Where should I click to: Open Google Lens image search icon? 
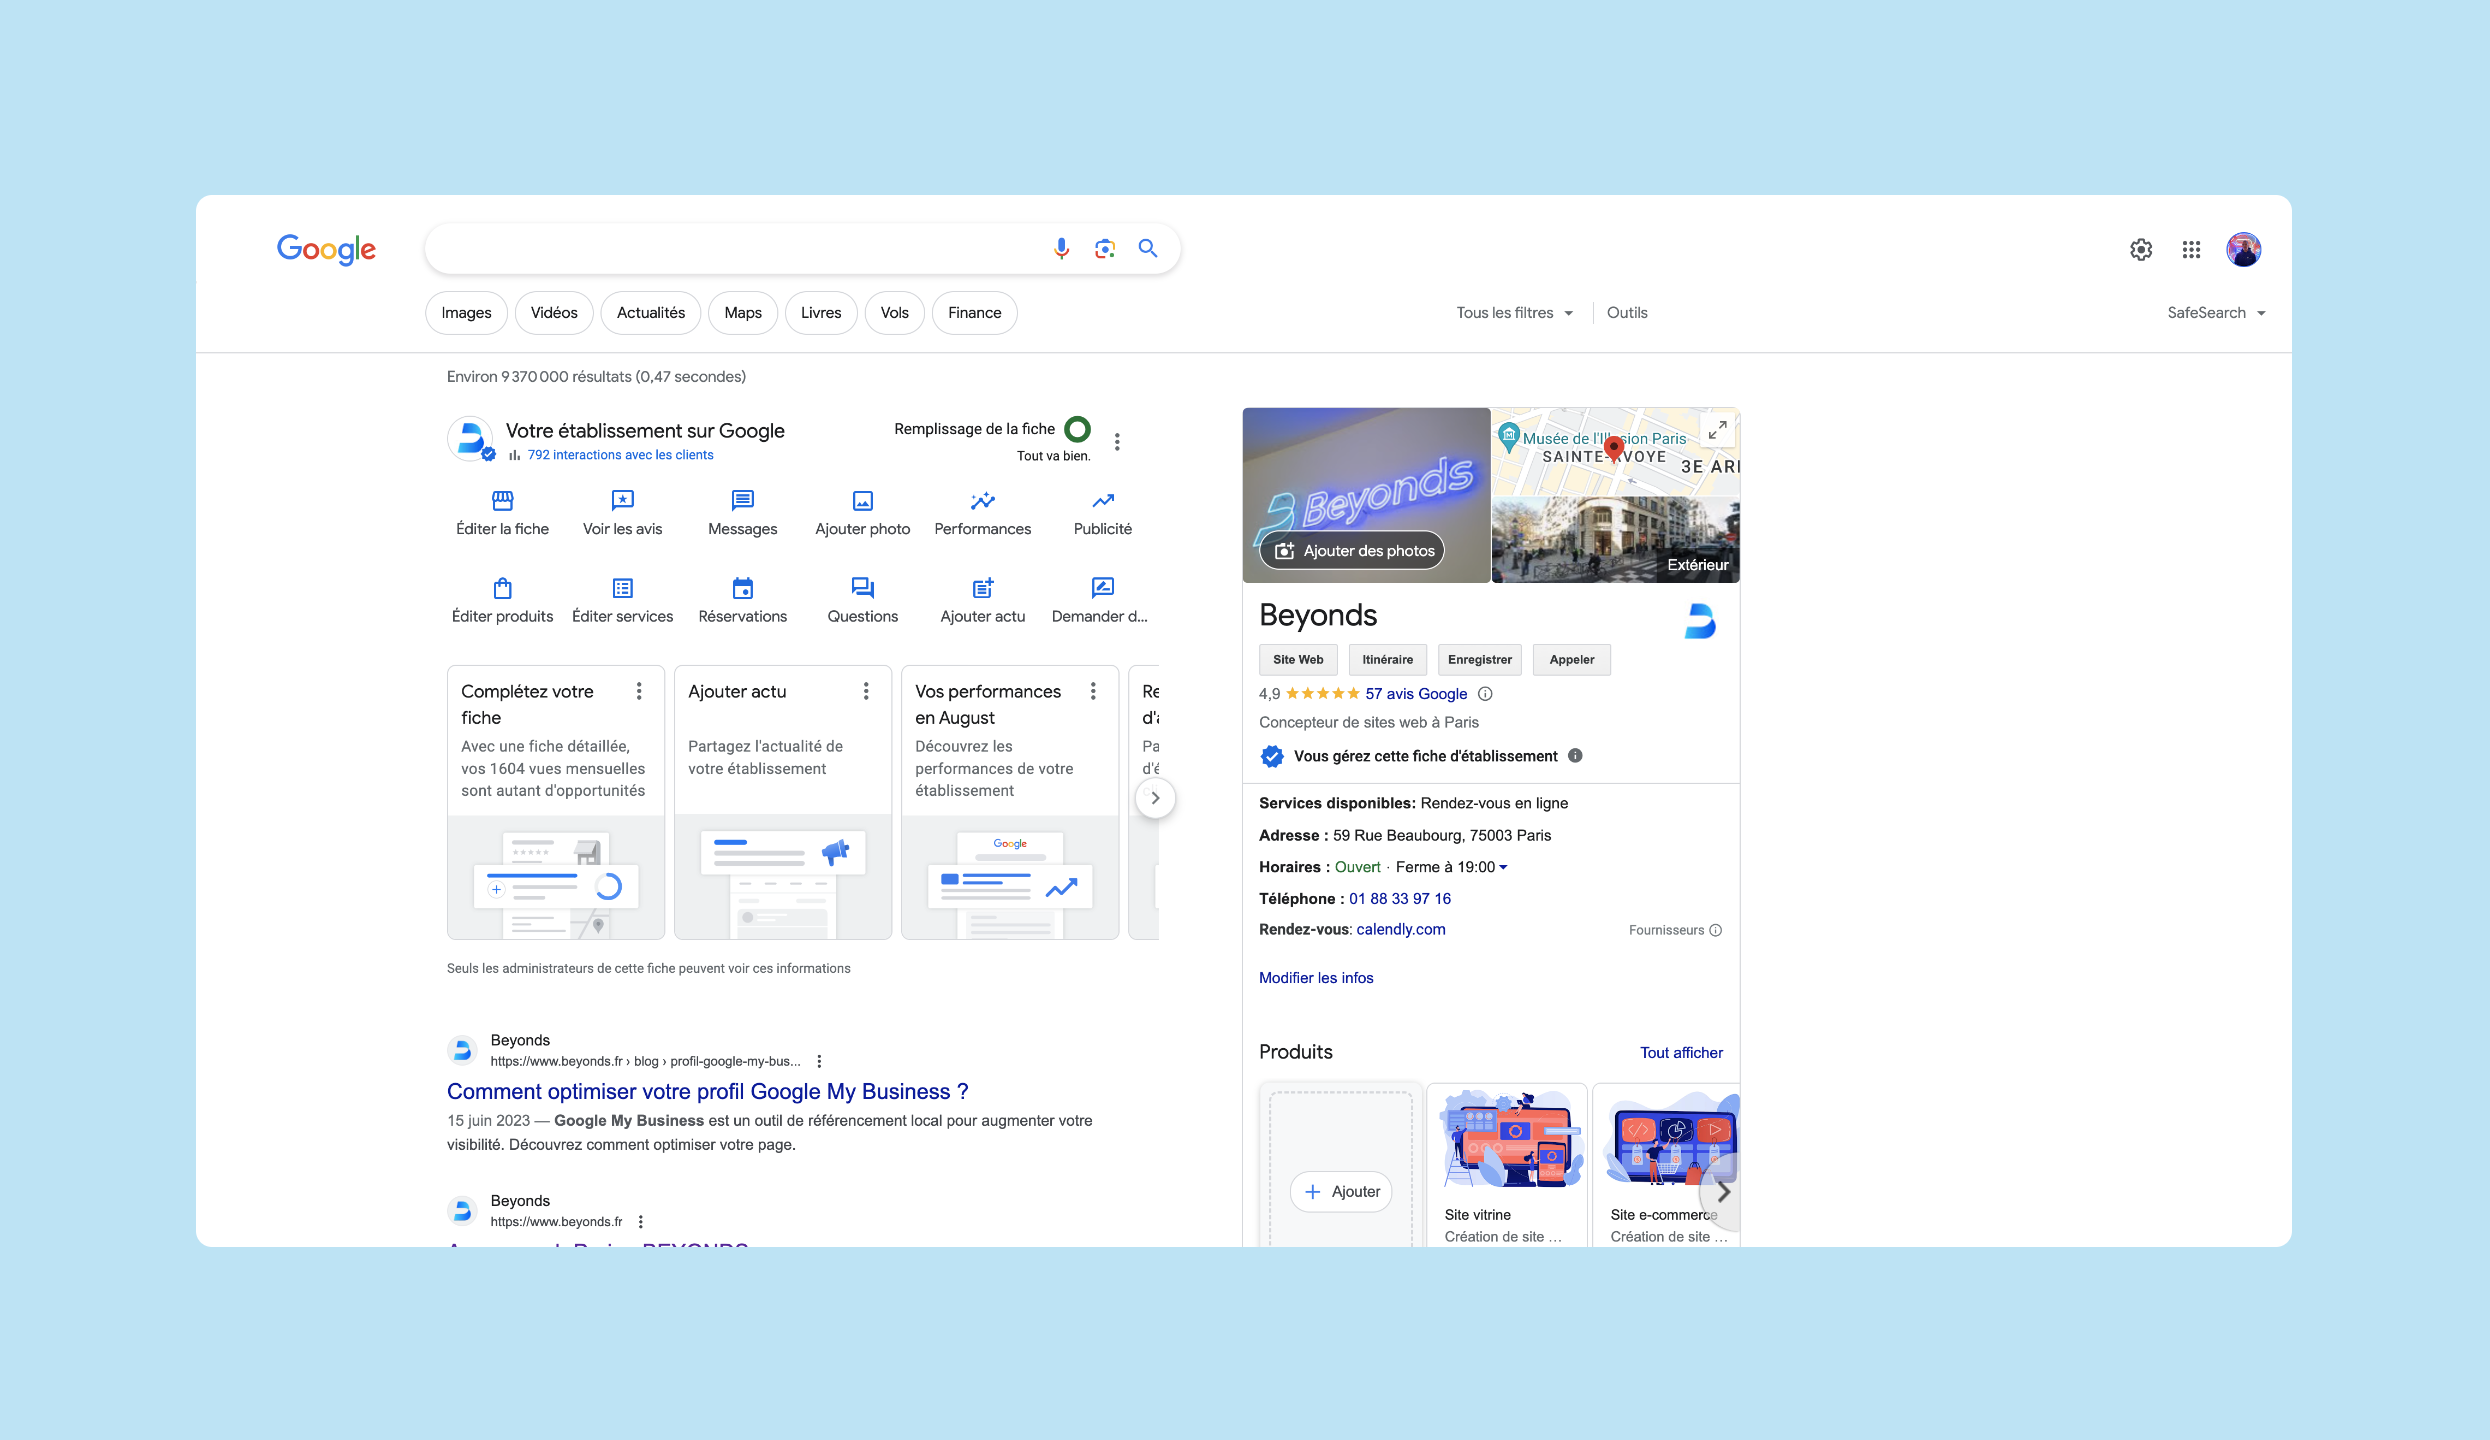pos(1103,248)
